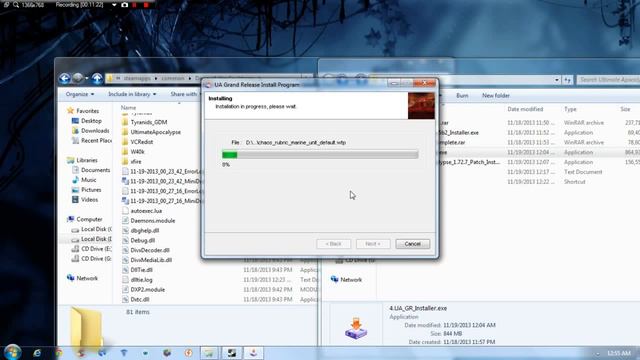Viewport: 640px width, 360px height.
Task: Click the Favorites star icon
Action: click(x=70, y=111)
